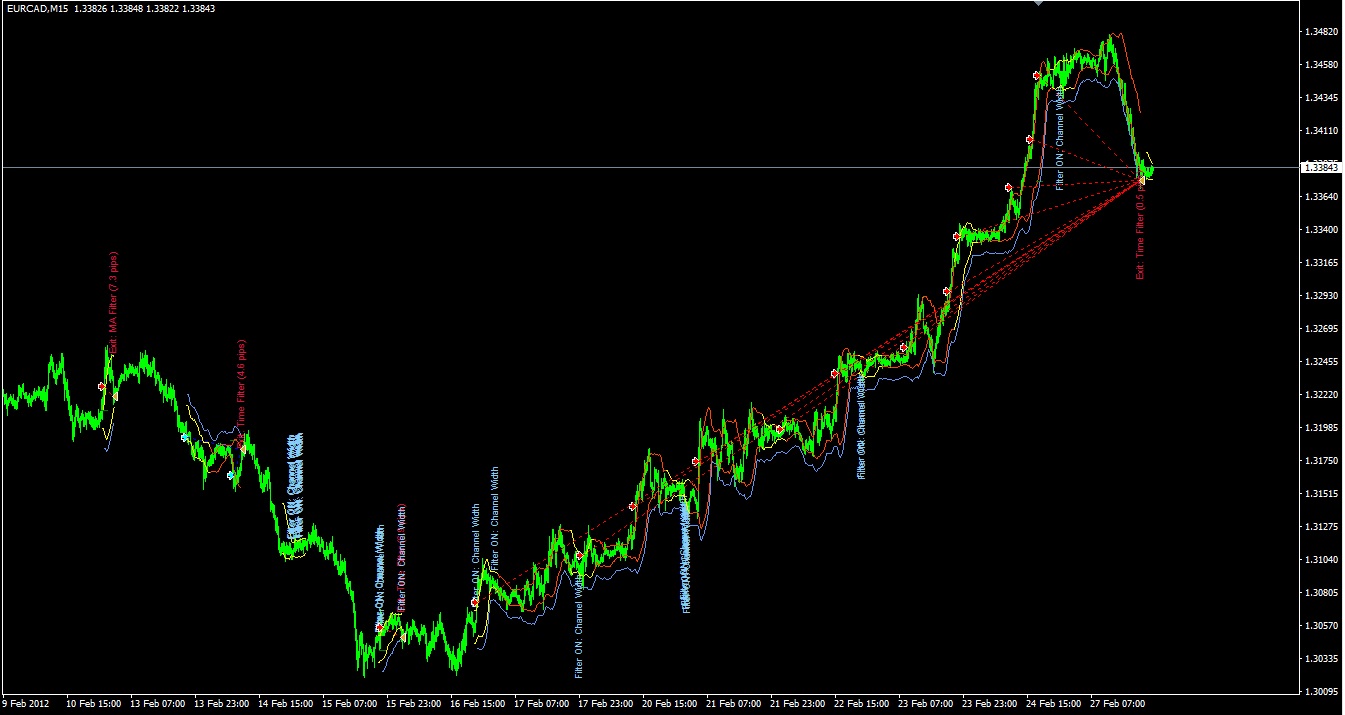
Task: Click the '15 Feb 23:00' time axis label
Action: (x=415, y=704)
